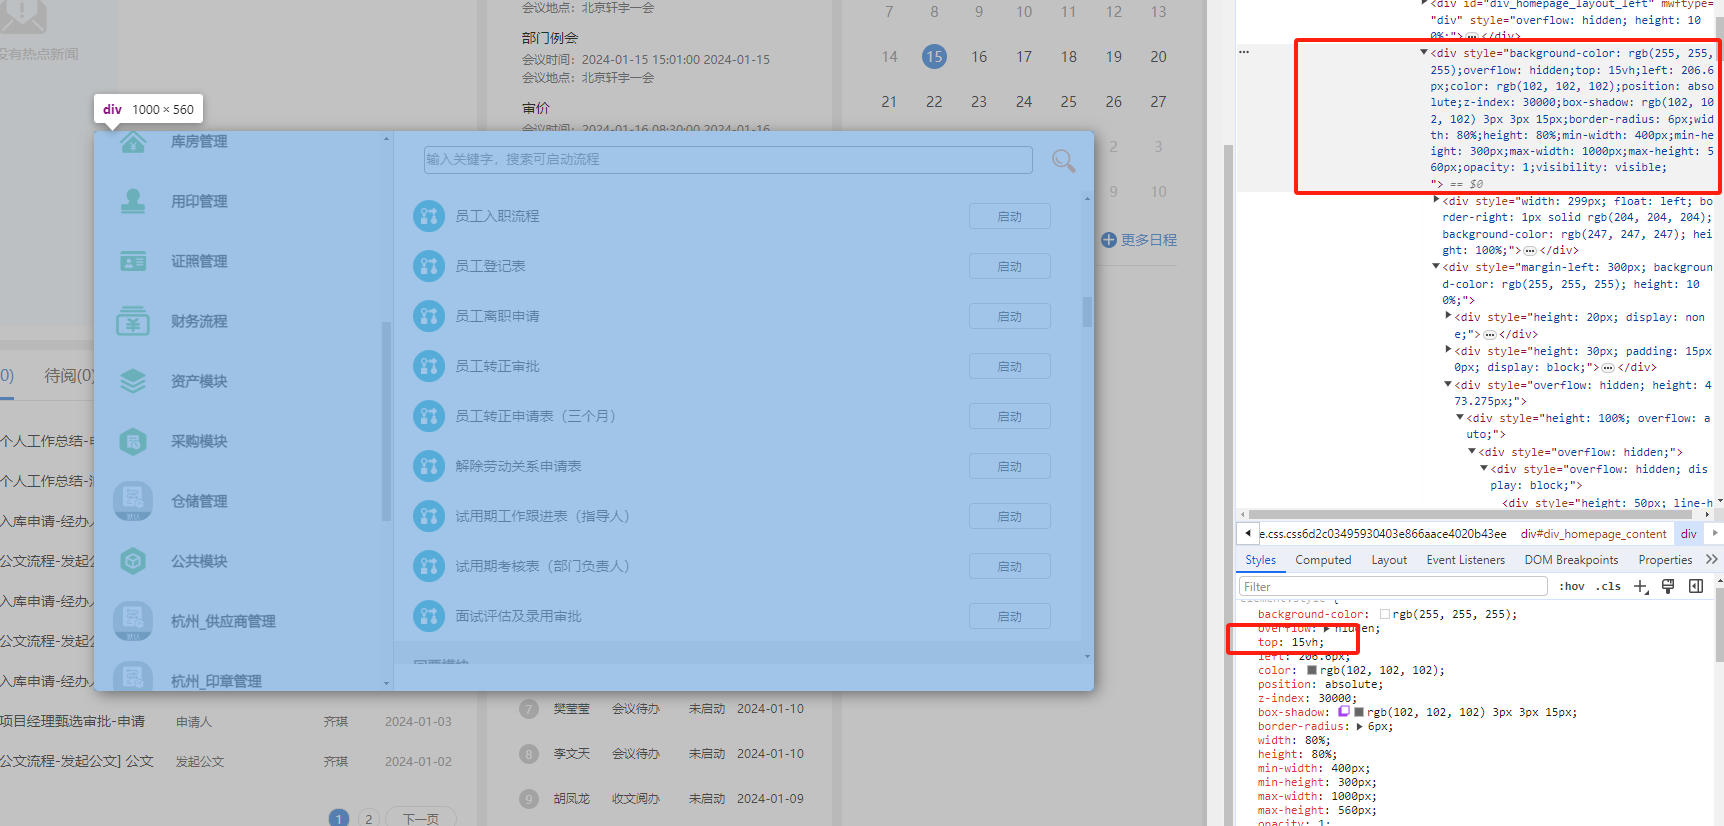Click the 公共模块 category label
Image resolution: width=1724 pixels, height=826 pixels.
click(x=199, y=561)
